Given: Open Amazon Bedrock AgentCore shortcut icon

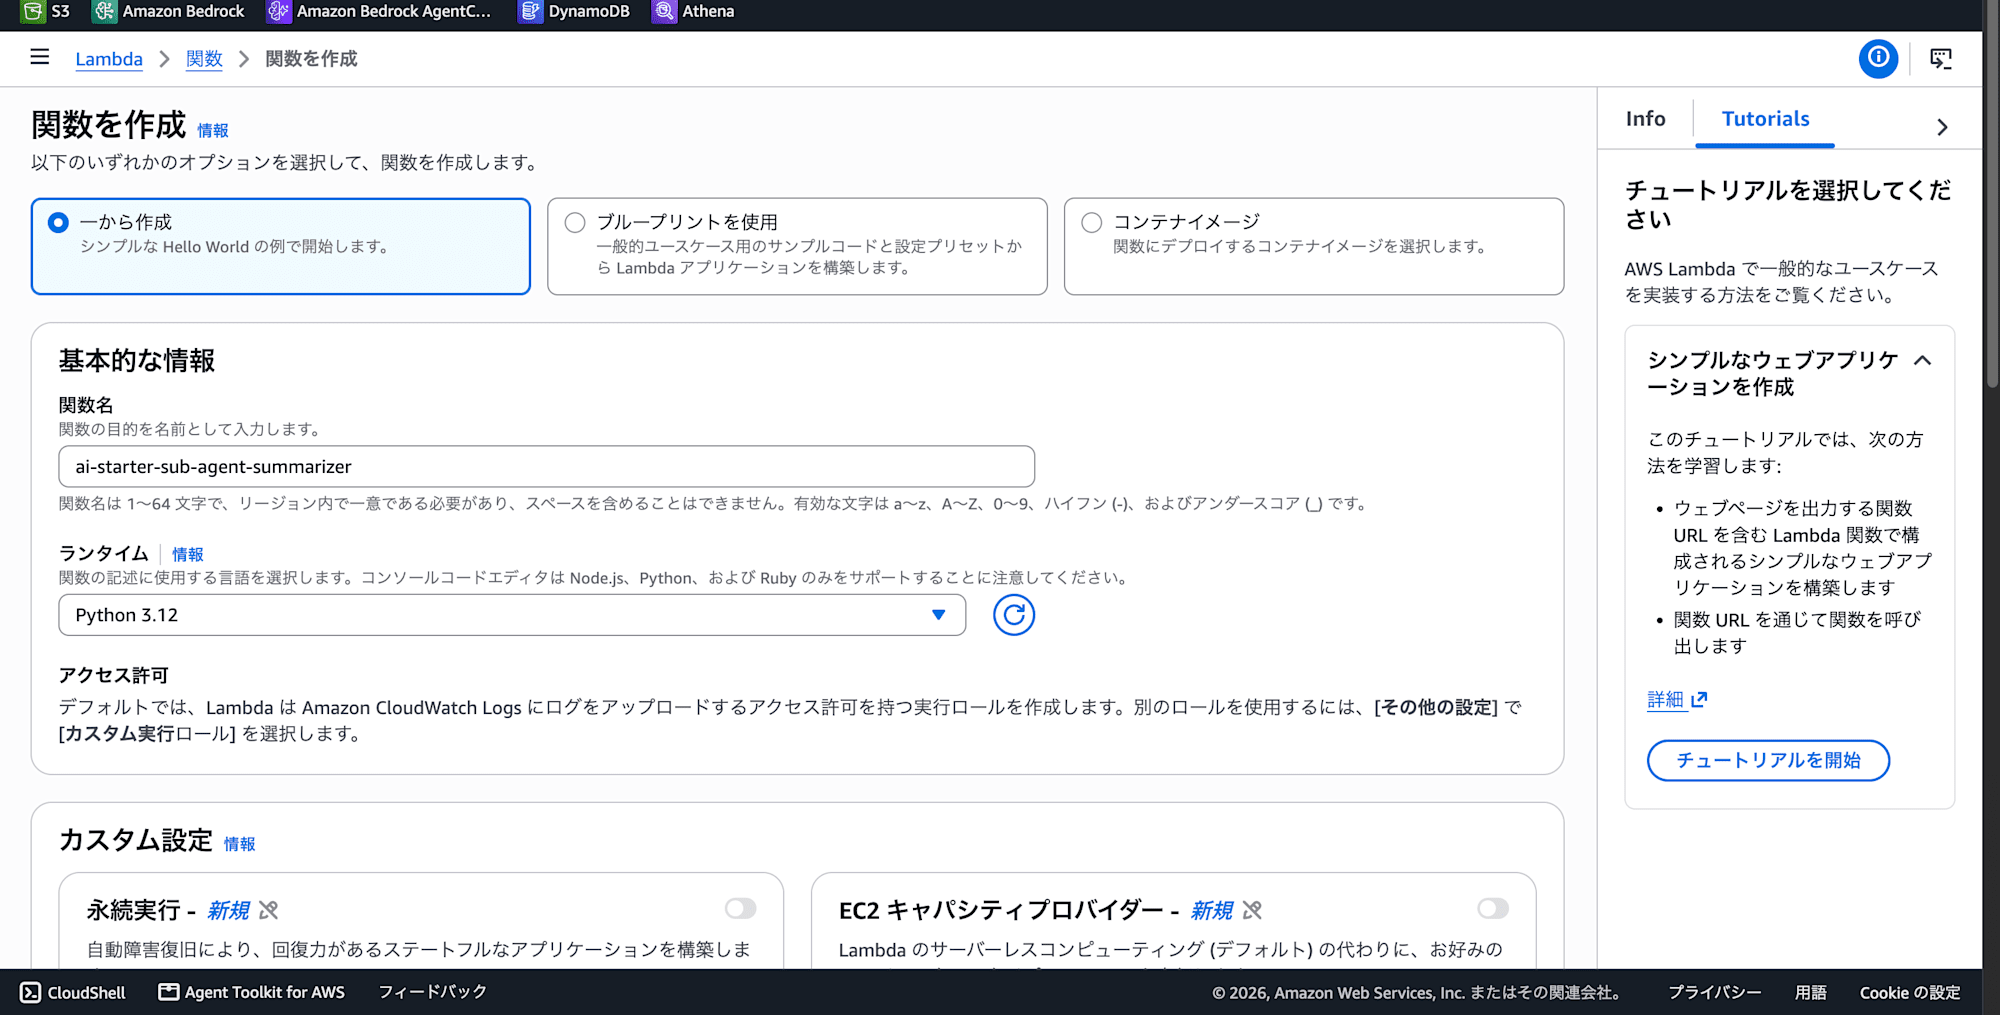Looking at the screenshot, I should [x=278, y=11].
